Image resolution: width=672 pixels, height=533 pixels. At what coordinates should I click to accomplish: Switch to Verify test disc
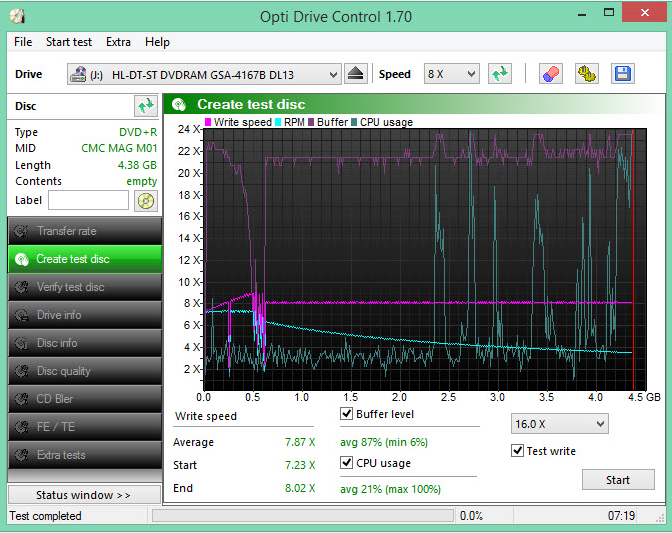(x=85, y=287)
